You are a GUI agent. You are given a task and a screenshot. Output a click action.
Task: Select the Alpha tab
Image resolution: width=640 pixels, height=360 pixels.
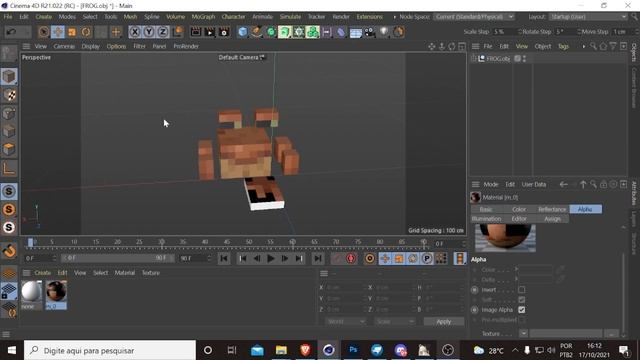585,209
